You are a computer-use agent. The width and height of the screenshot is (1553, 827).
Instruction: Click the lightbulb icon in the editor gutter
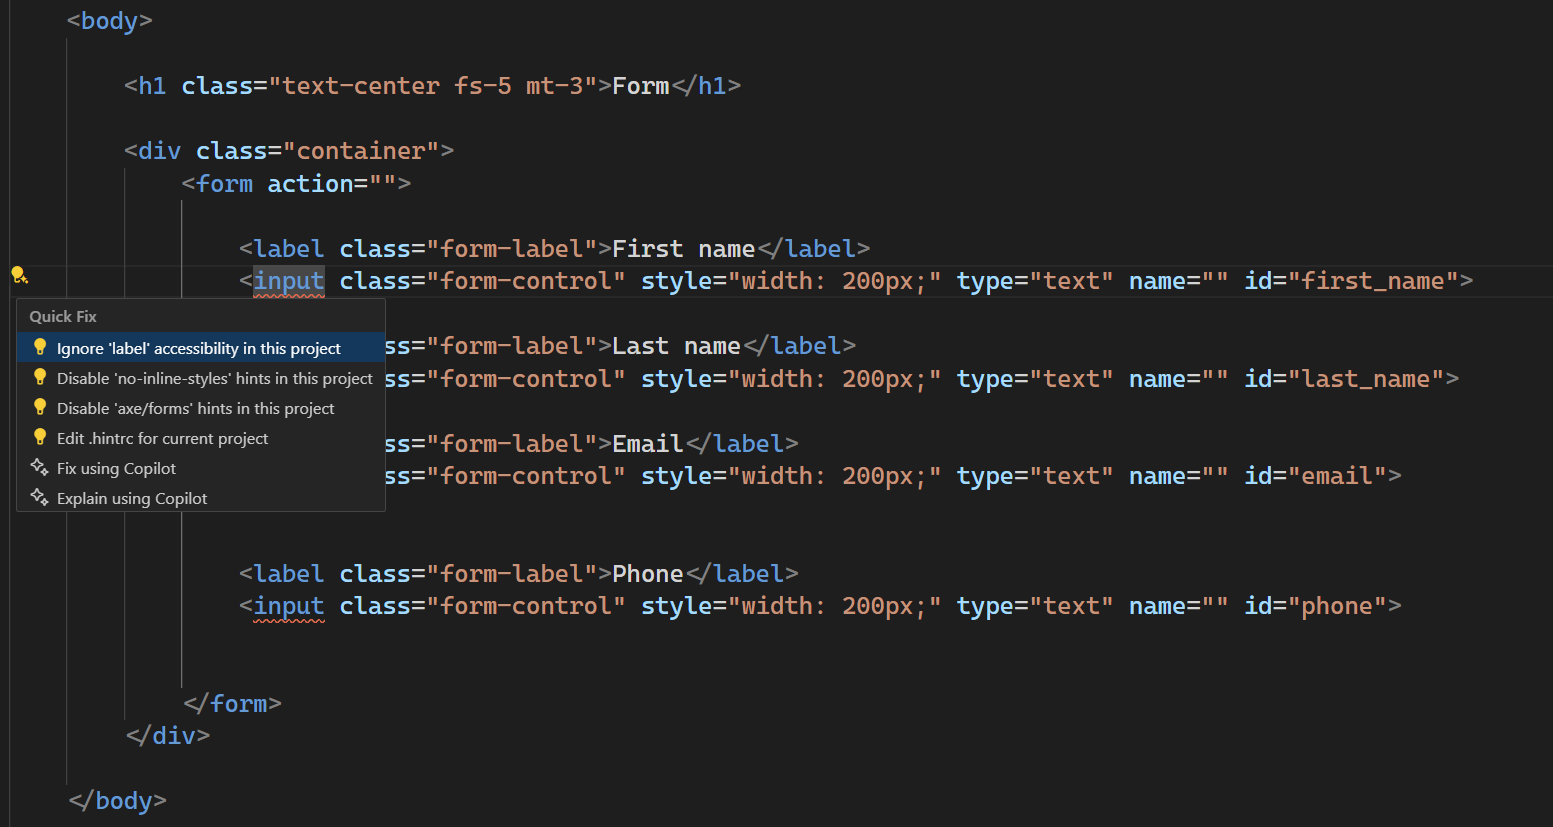[x=21, y=276]
